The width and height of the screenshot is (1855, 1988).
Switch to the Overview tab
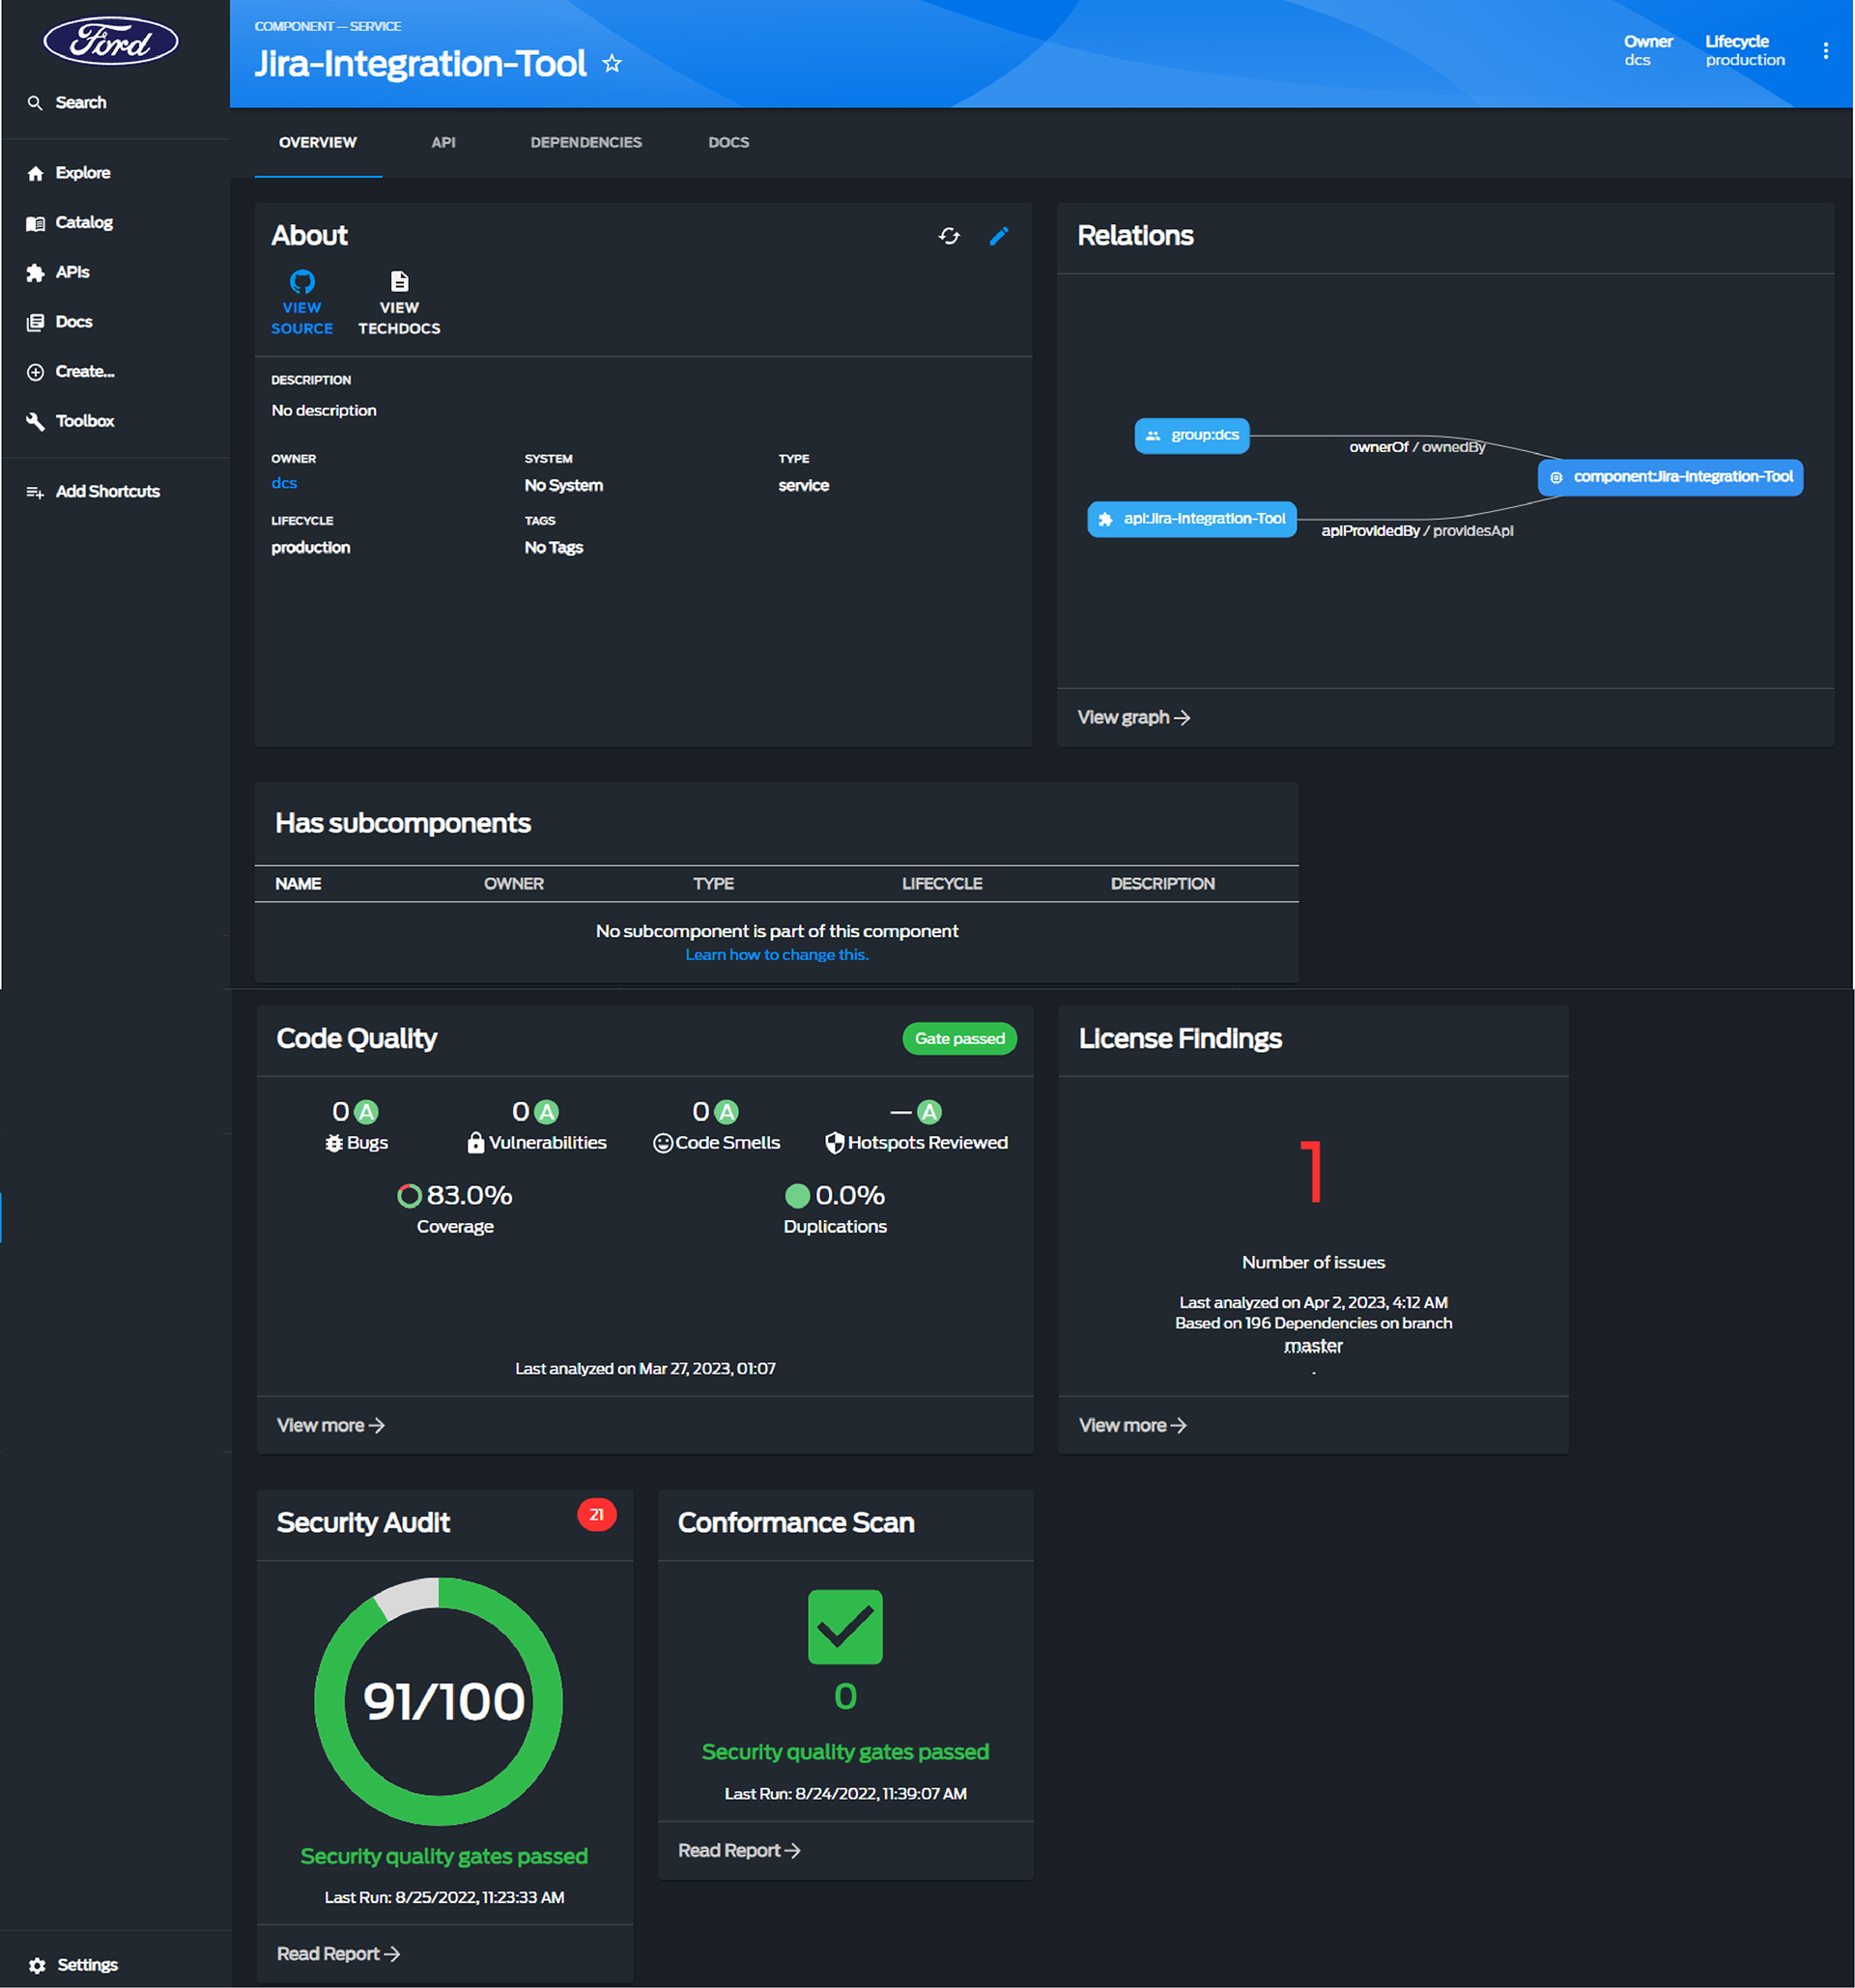(318, 143)
